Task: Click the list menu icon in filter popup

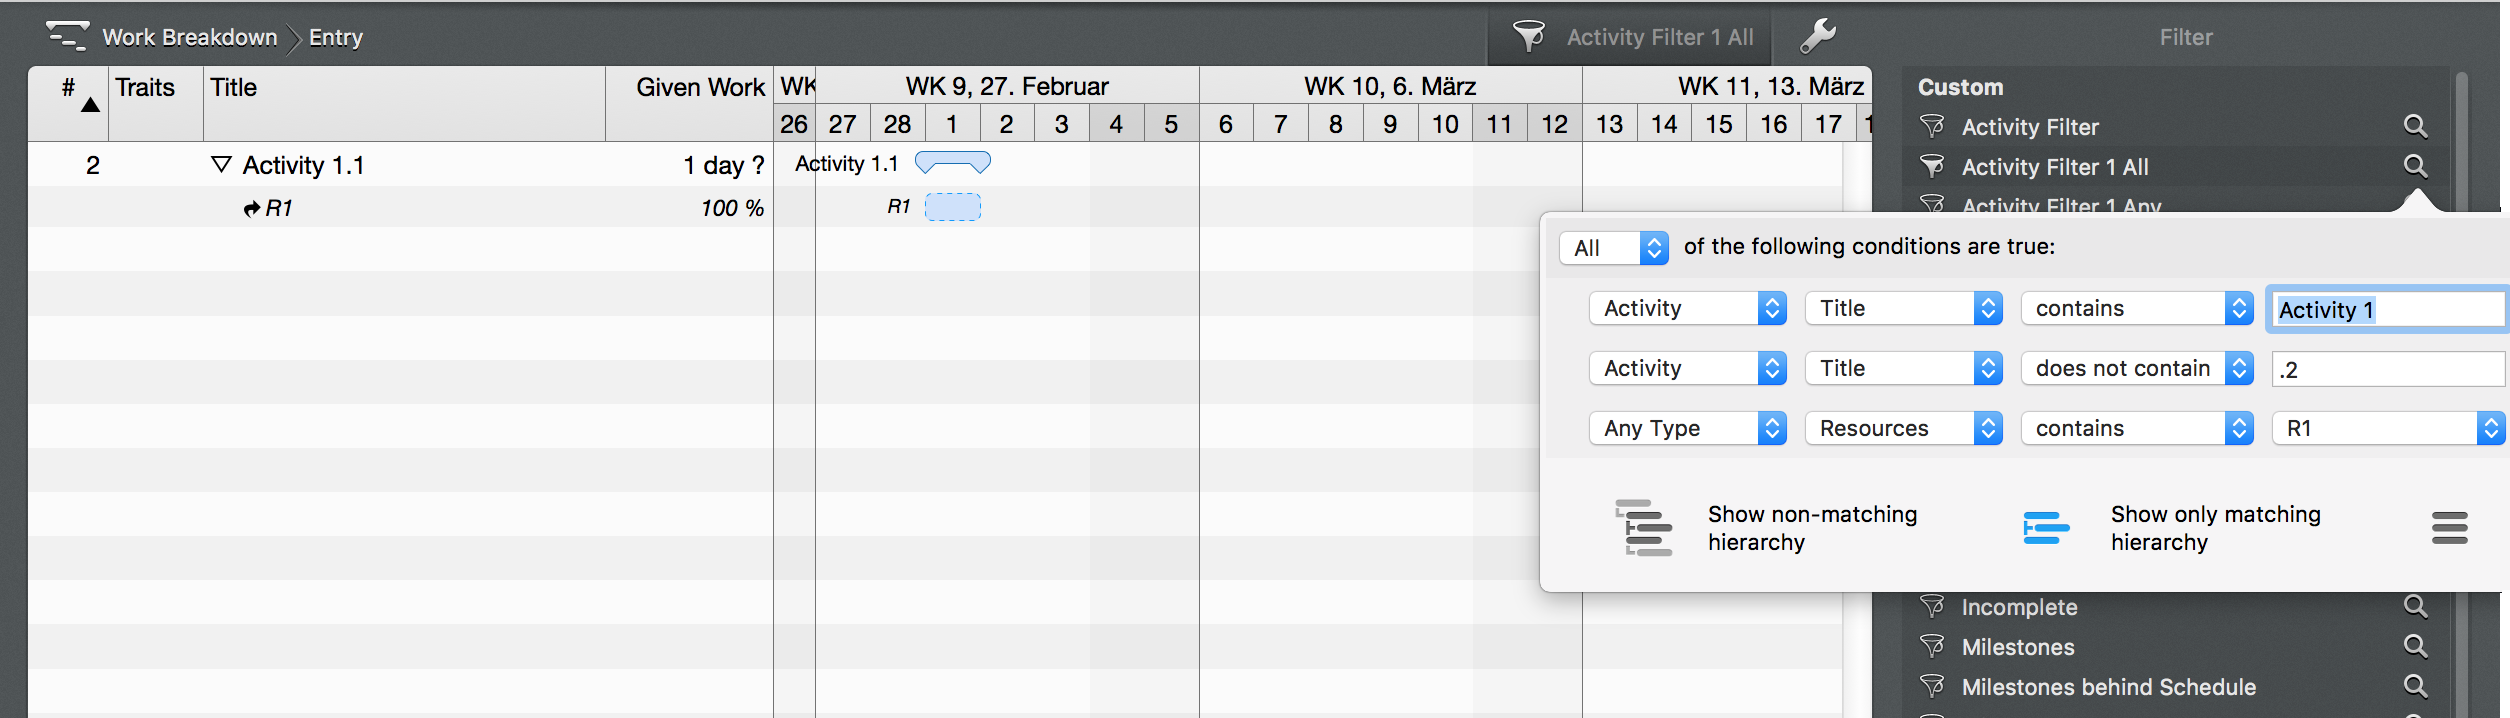Action: [2449, 528]
